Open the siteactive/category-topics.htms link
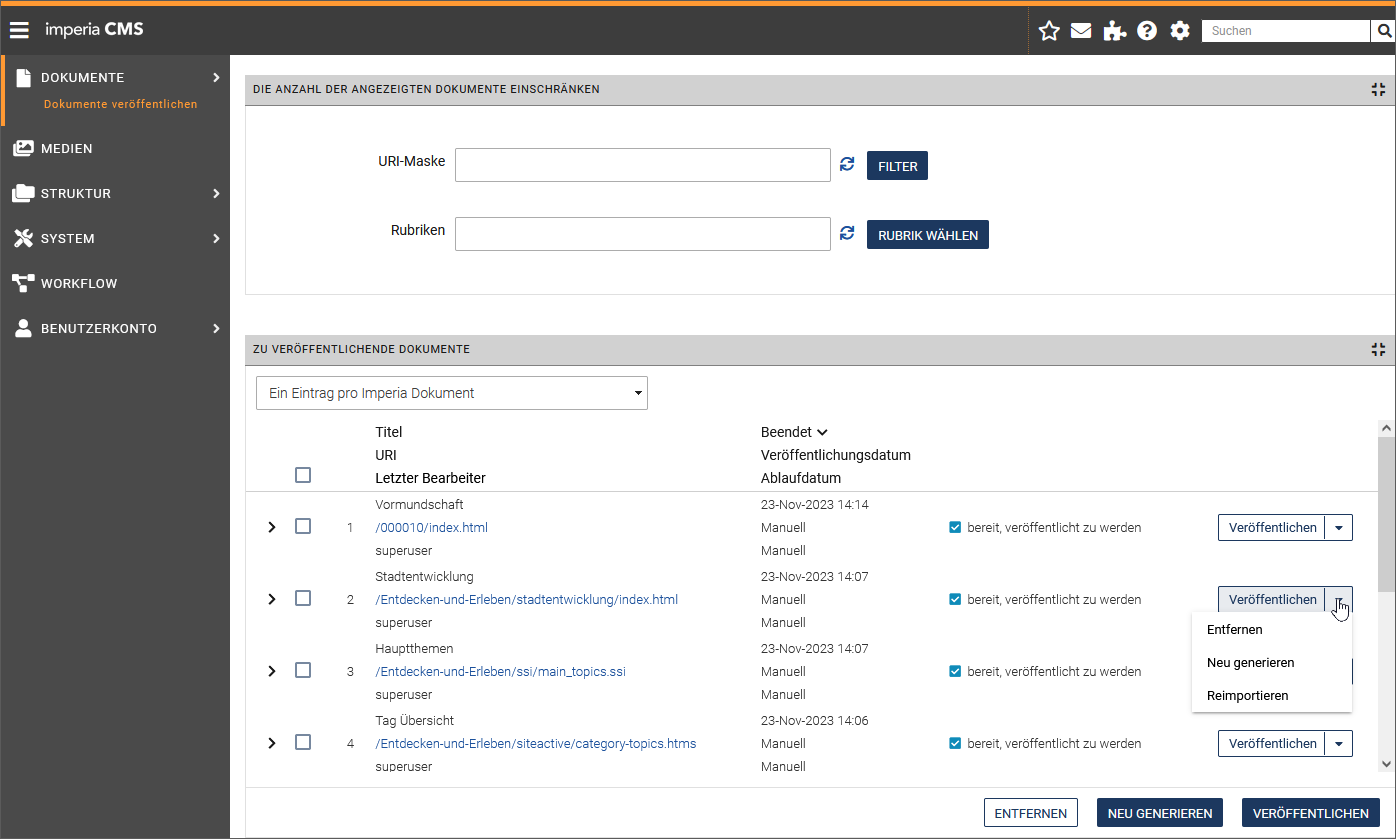Image resolution: width=1396 pixels, height=839 pixels. [x=535, y=743]
